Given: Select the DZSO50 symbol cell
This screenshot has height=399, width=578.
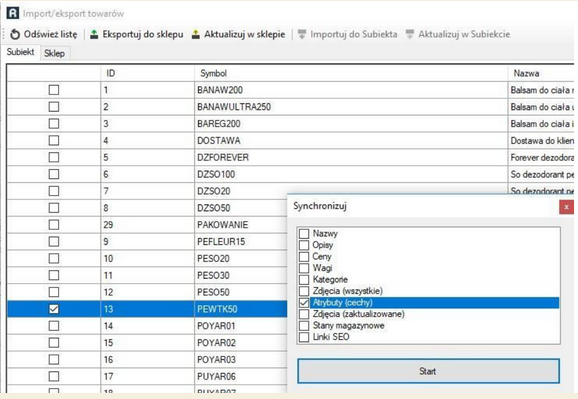Looking at the screenshot, I should click(241, 208).
